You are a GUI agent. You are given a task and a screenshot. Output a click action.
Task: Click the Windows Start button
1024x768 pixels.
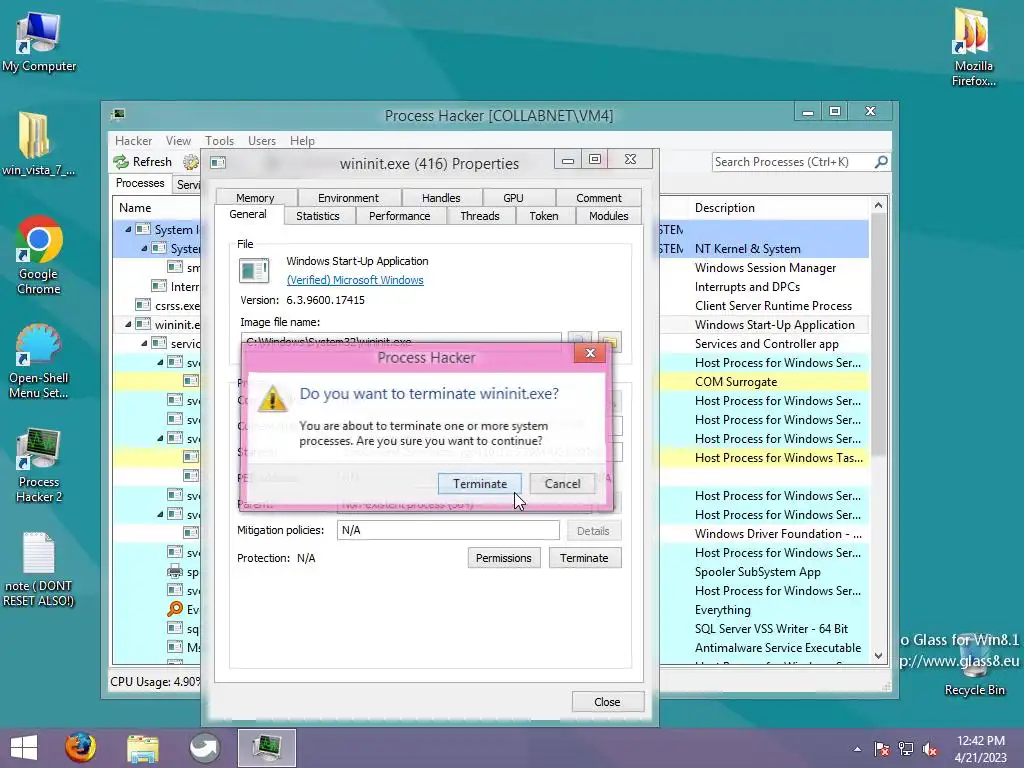coord(24,748)
